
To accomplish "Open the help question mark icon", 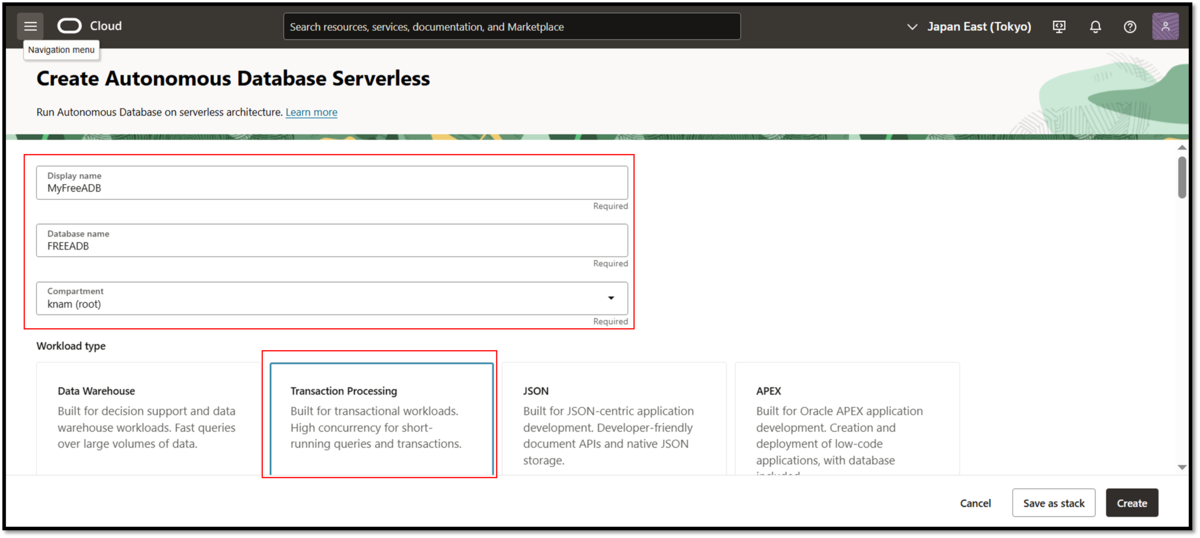I will pos(1130,27).
